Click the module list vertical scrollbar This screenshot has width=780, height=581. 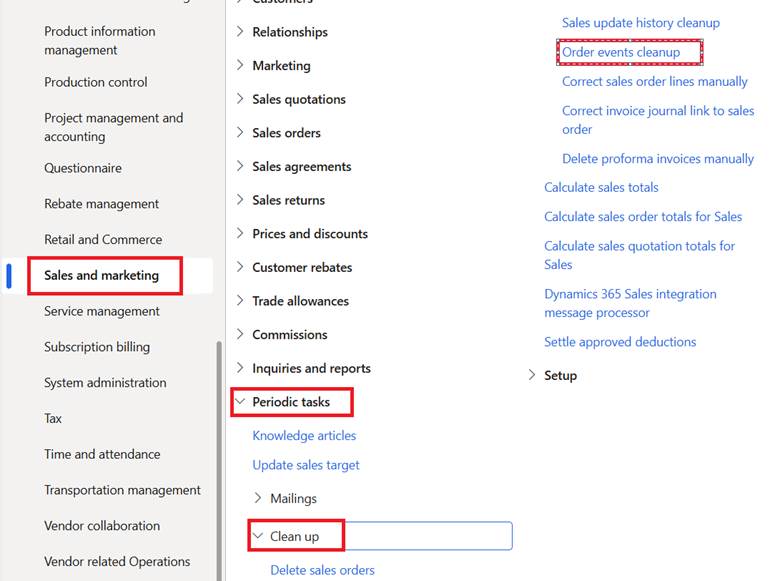tap(219, 461)
